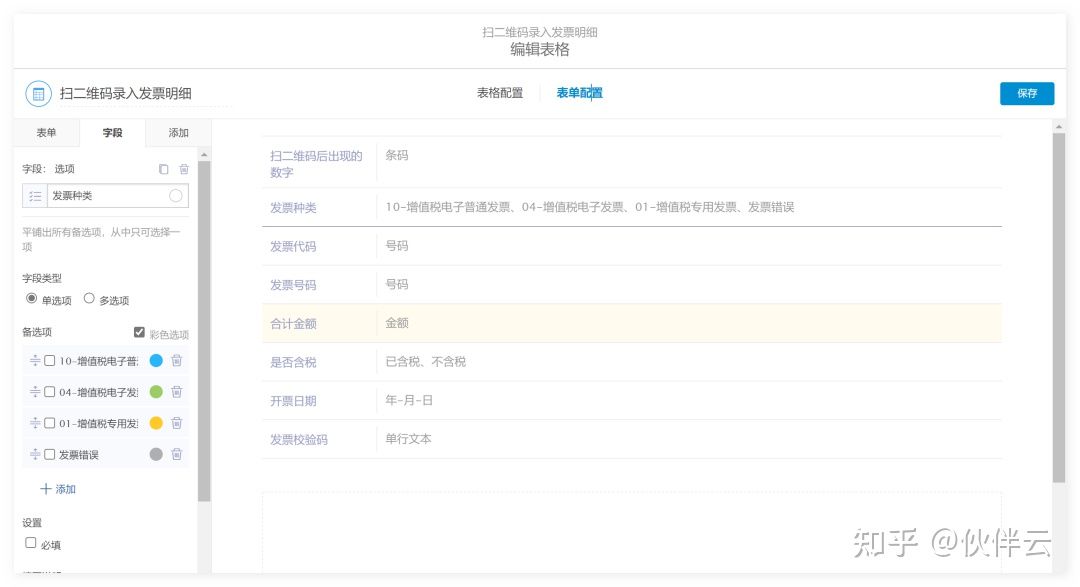Image resolution: width=1080 pixels, height=587 pixels.
Task: Change the yellow color swatch of 01 option
Action: tap(156, 423)
